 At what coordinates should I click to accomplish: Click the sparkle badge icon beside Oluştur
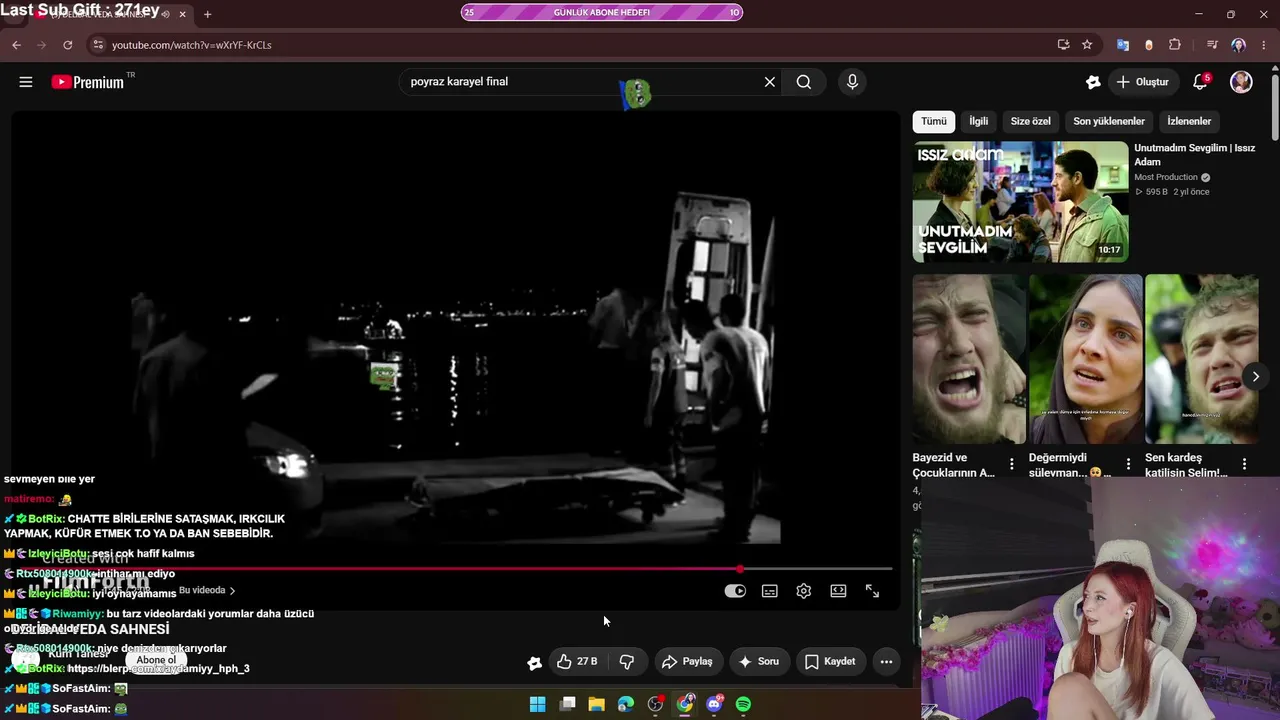(1093, 82)
